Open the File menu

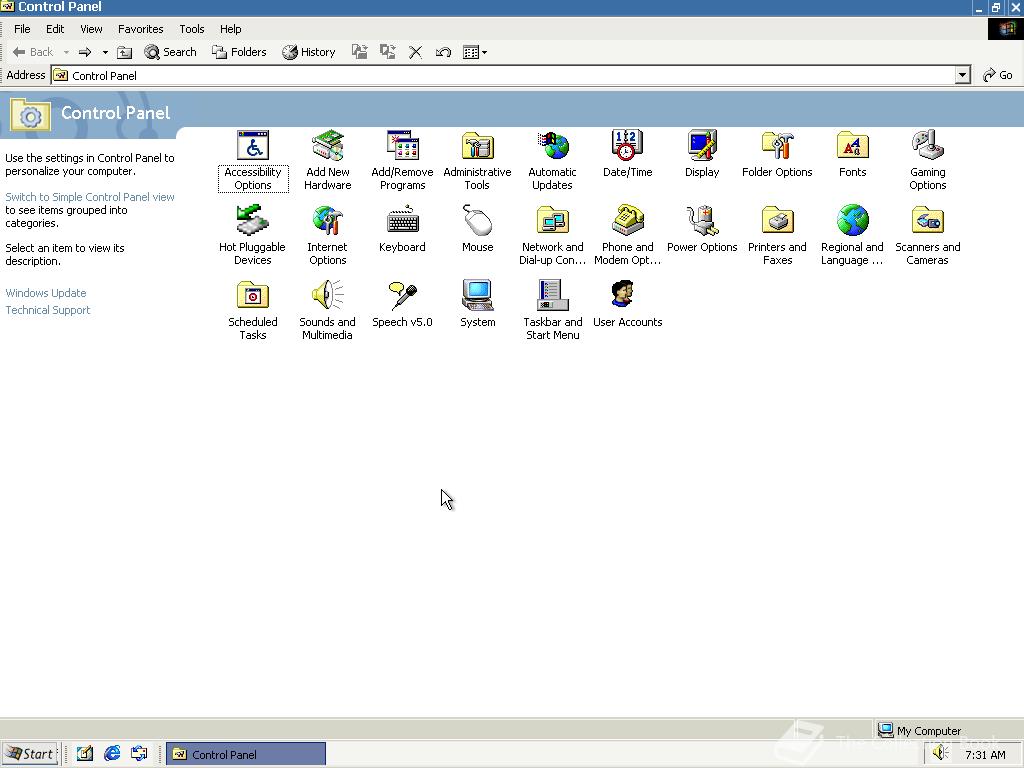(x=22, y=29)
